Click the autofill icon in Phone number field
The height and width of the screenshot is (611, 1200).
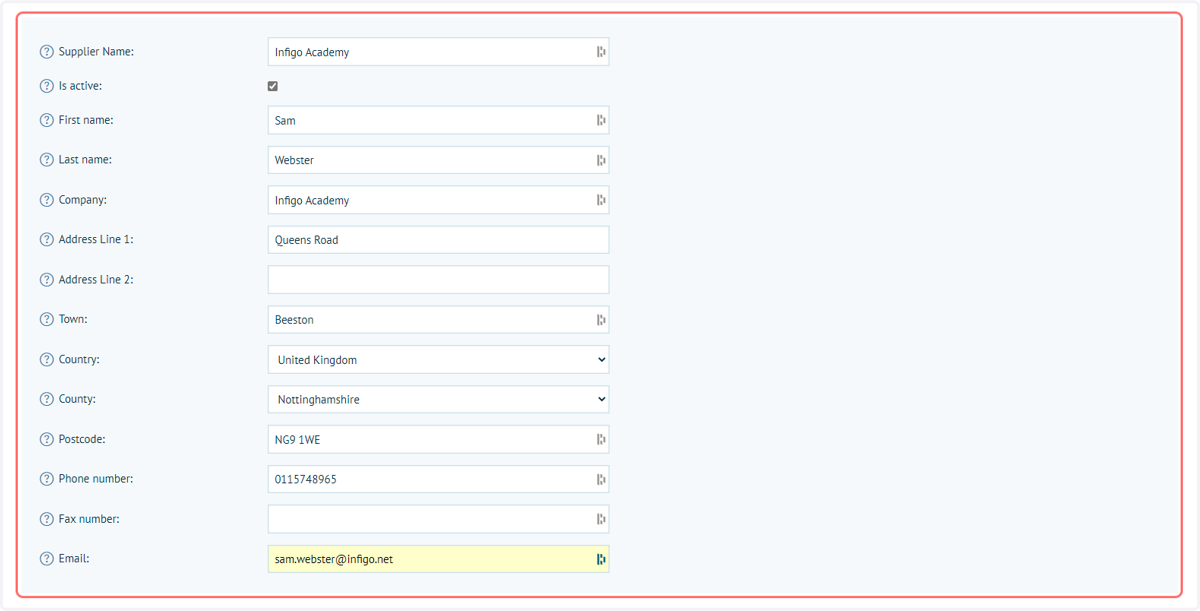(x=601, y=479)
